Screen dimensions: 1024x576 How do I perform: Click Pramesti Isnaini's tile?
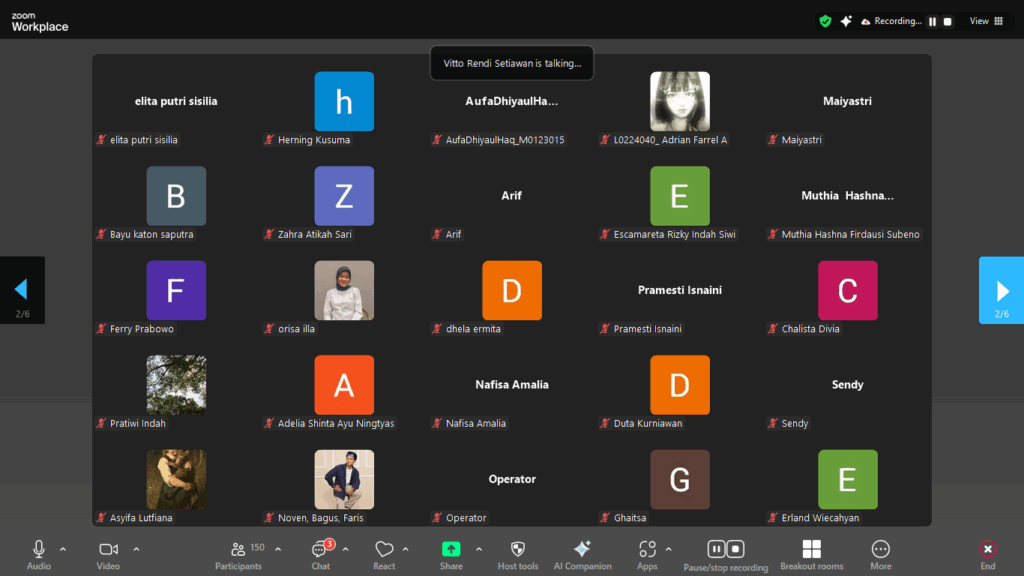coord(680,290)
